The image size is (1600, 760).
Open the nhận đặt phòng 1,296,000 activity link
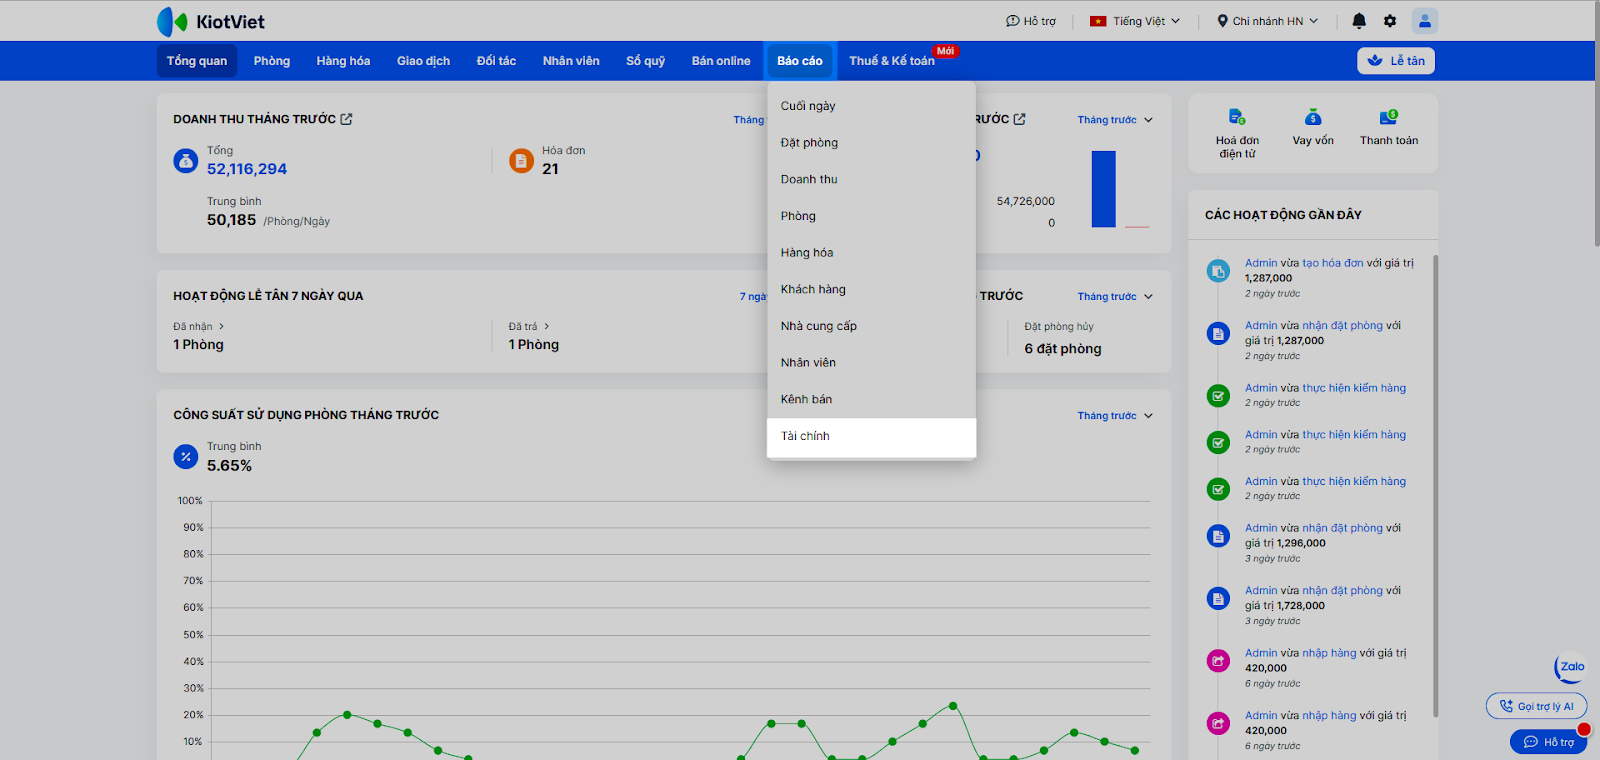[x=1342, y=528]
